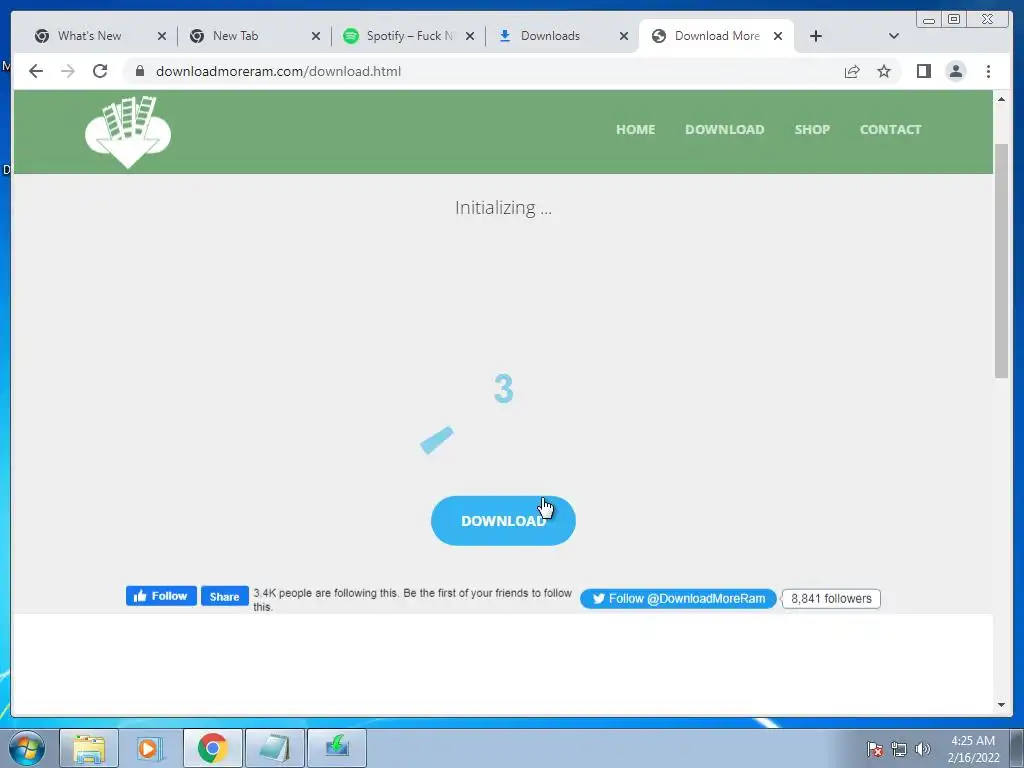Click the Initializing status text
This screenshot has height=768, width=1024.
[504, 208]
